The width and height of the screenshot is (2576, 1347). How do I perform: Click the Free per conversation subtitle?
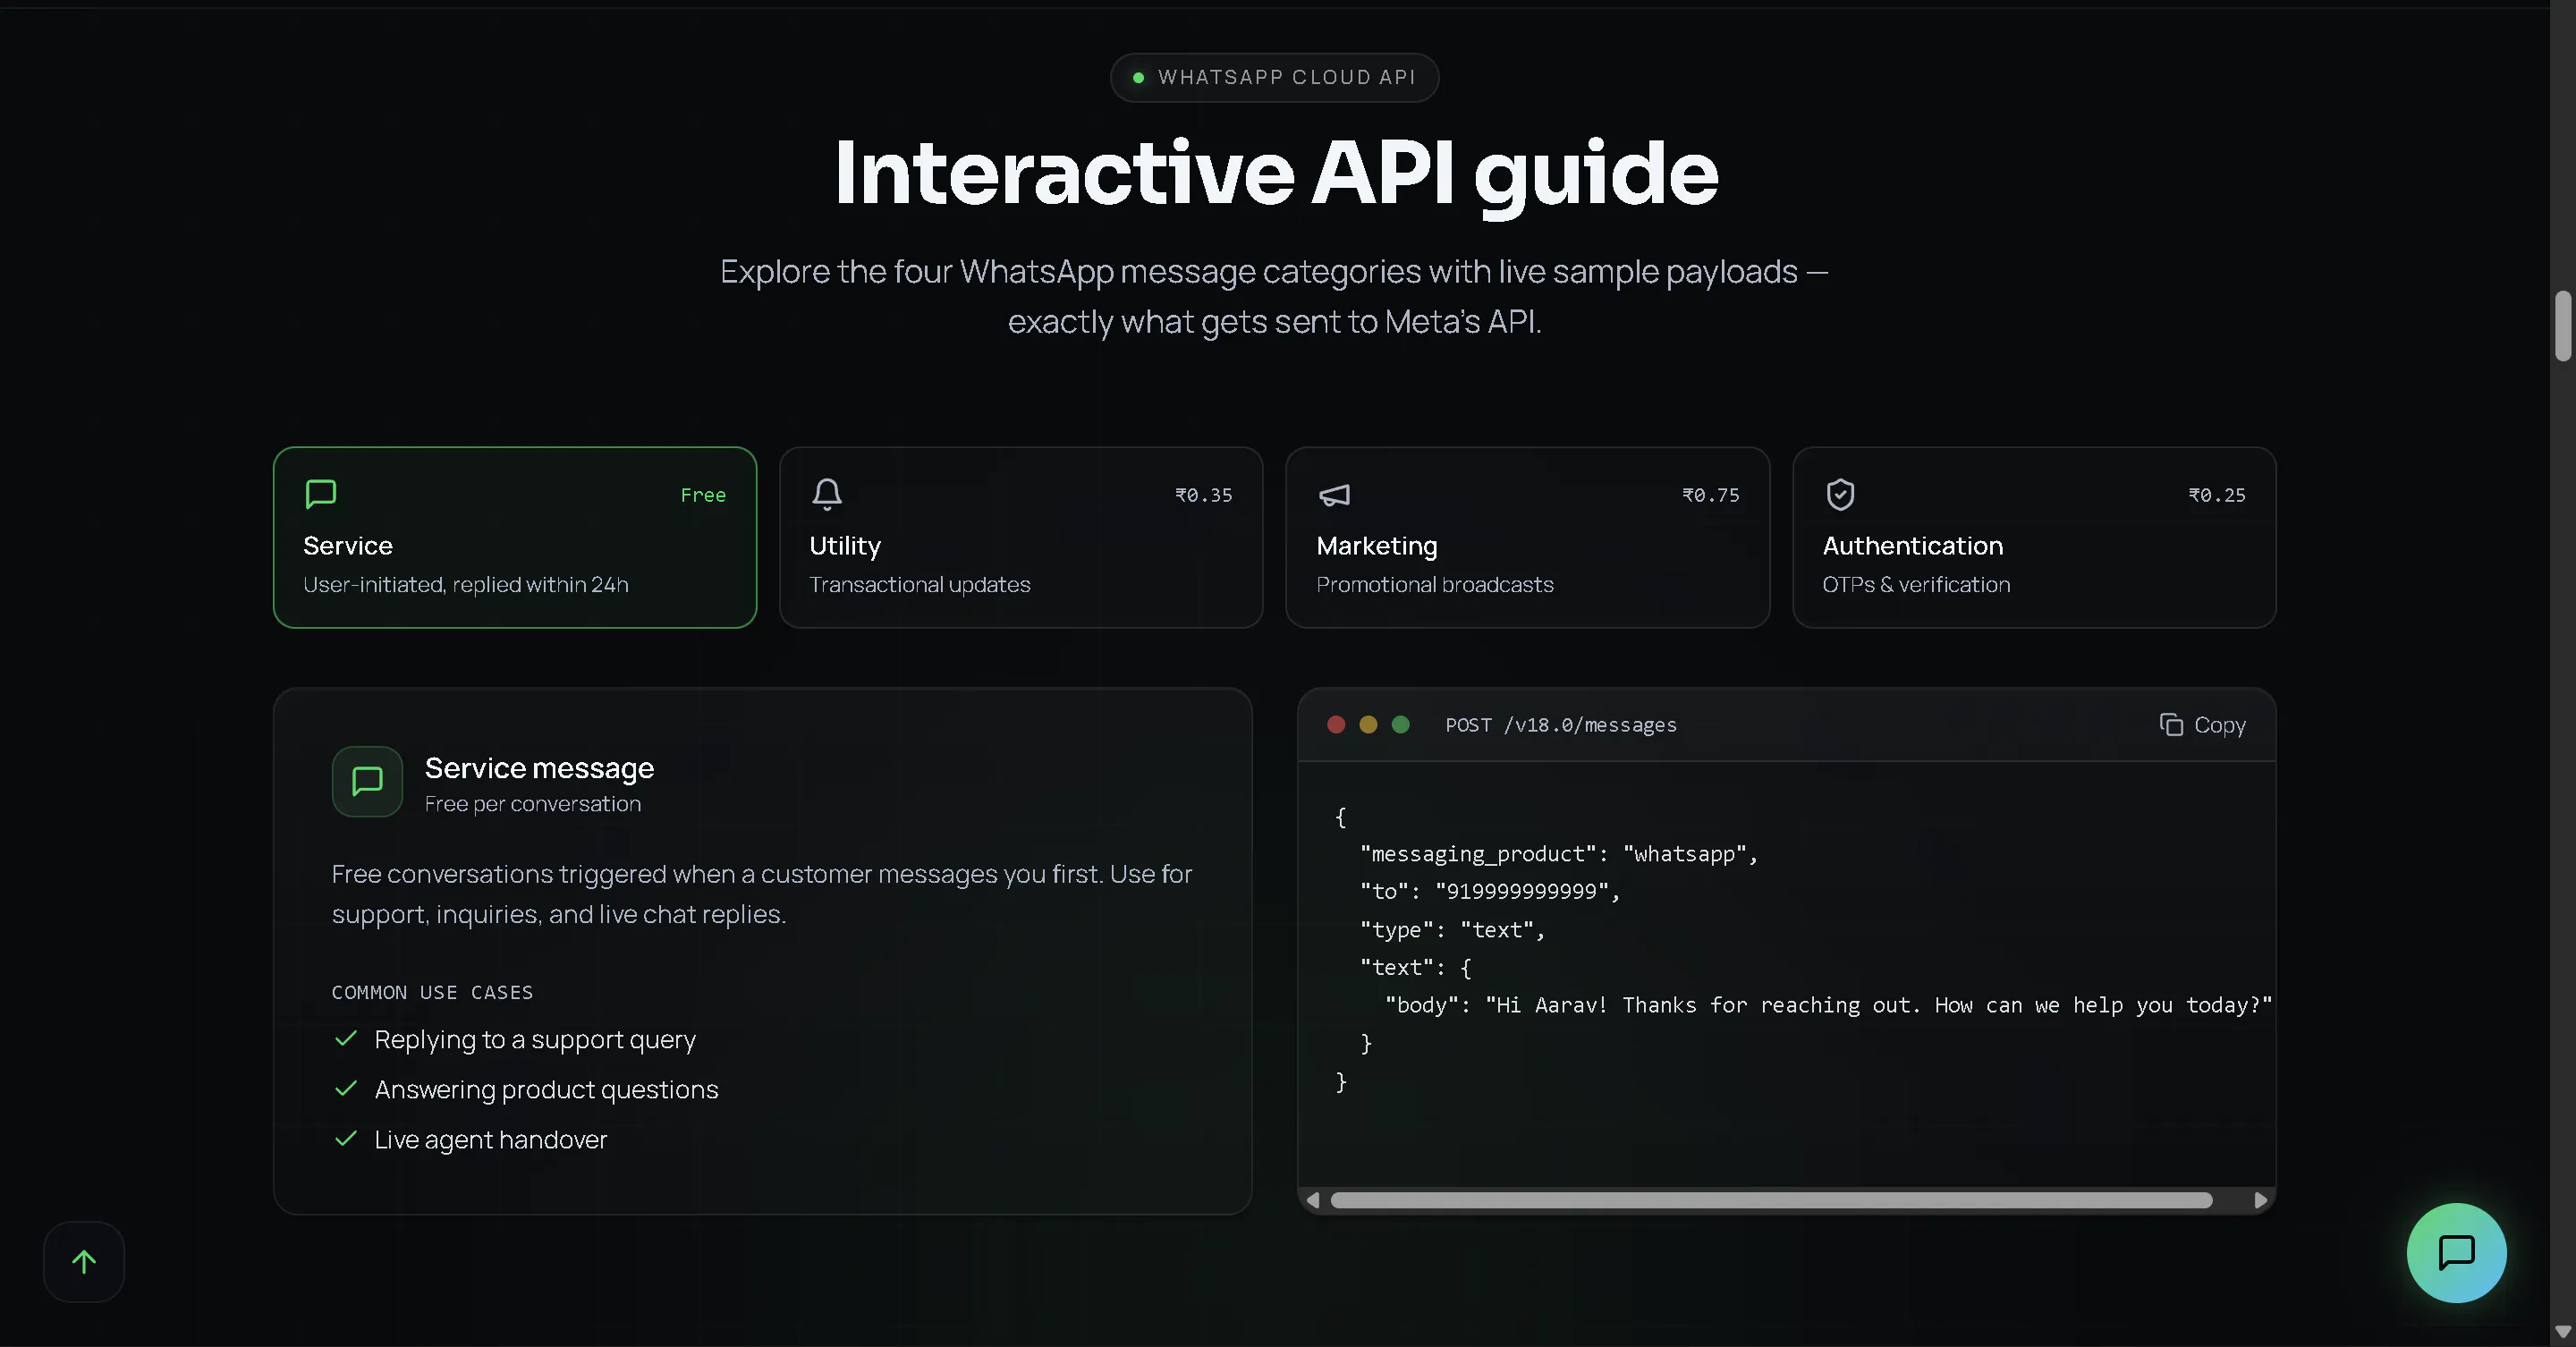pos(532,804)
